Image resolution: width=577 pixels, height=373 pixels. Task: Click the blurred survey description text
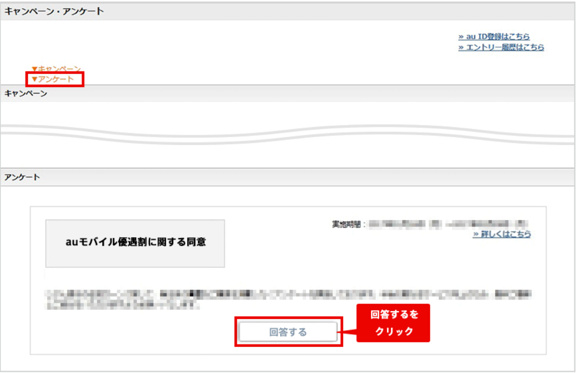(288, 299)
